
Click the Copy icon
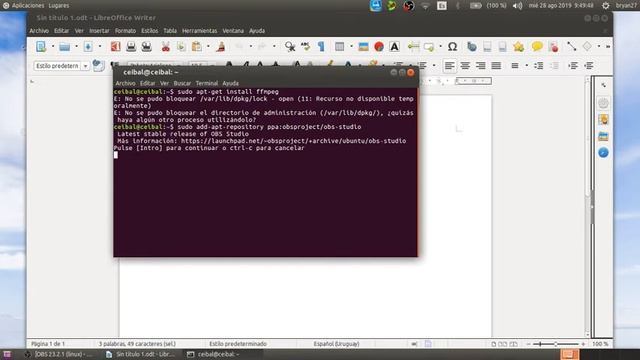pos(181,47)
